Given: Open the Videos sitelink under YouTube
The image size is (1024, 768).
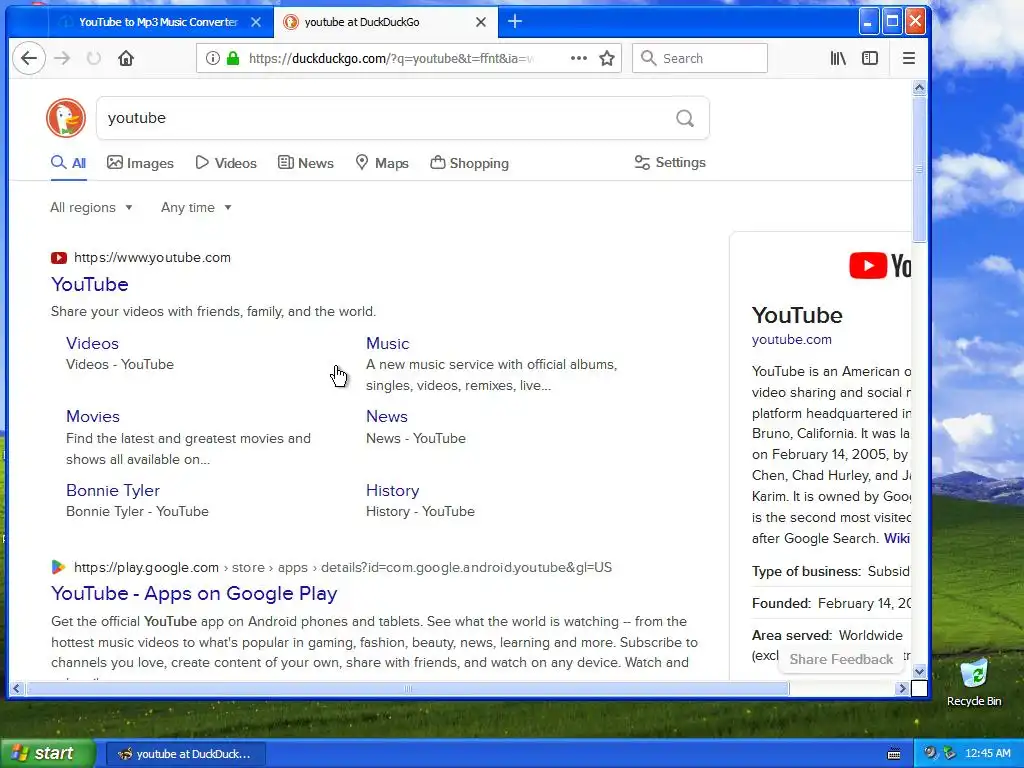Looking at the screenshot, I should [92, 344].
